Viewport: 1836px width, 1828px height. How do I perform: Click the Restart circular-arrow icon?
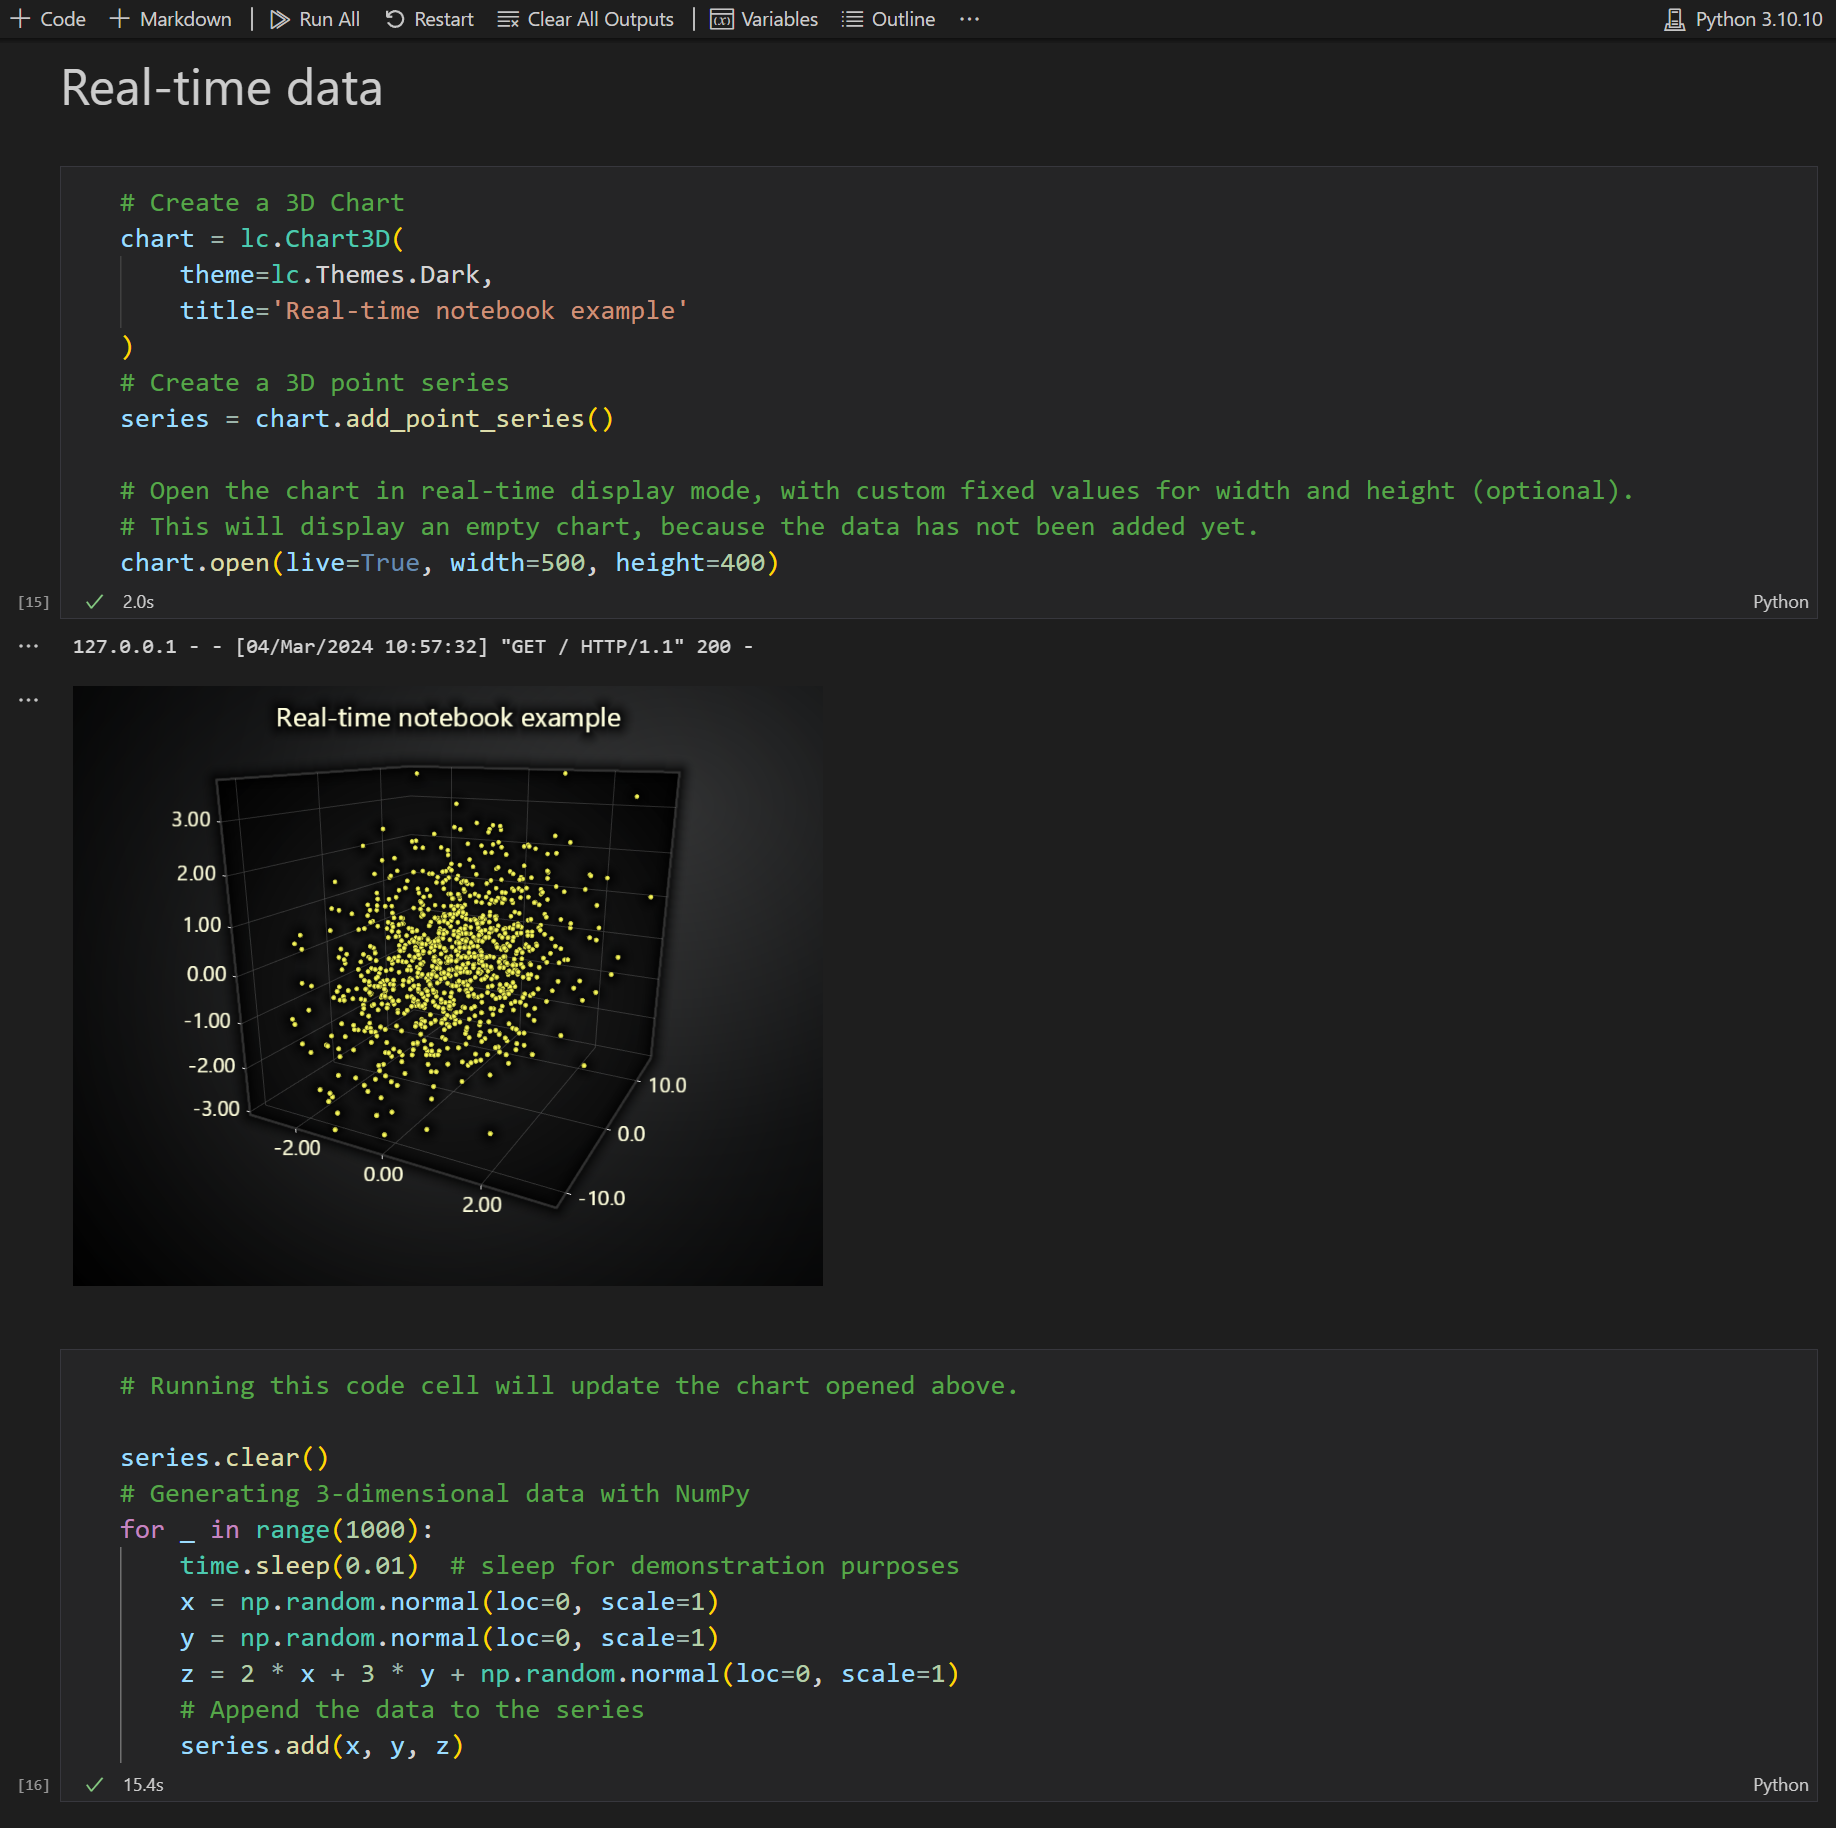pos(395,19)
